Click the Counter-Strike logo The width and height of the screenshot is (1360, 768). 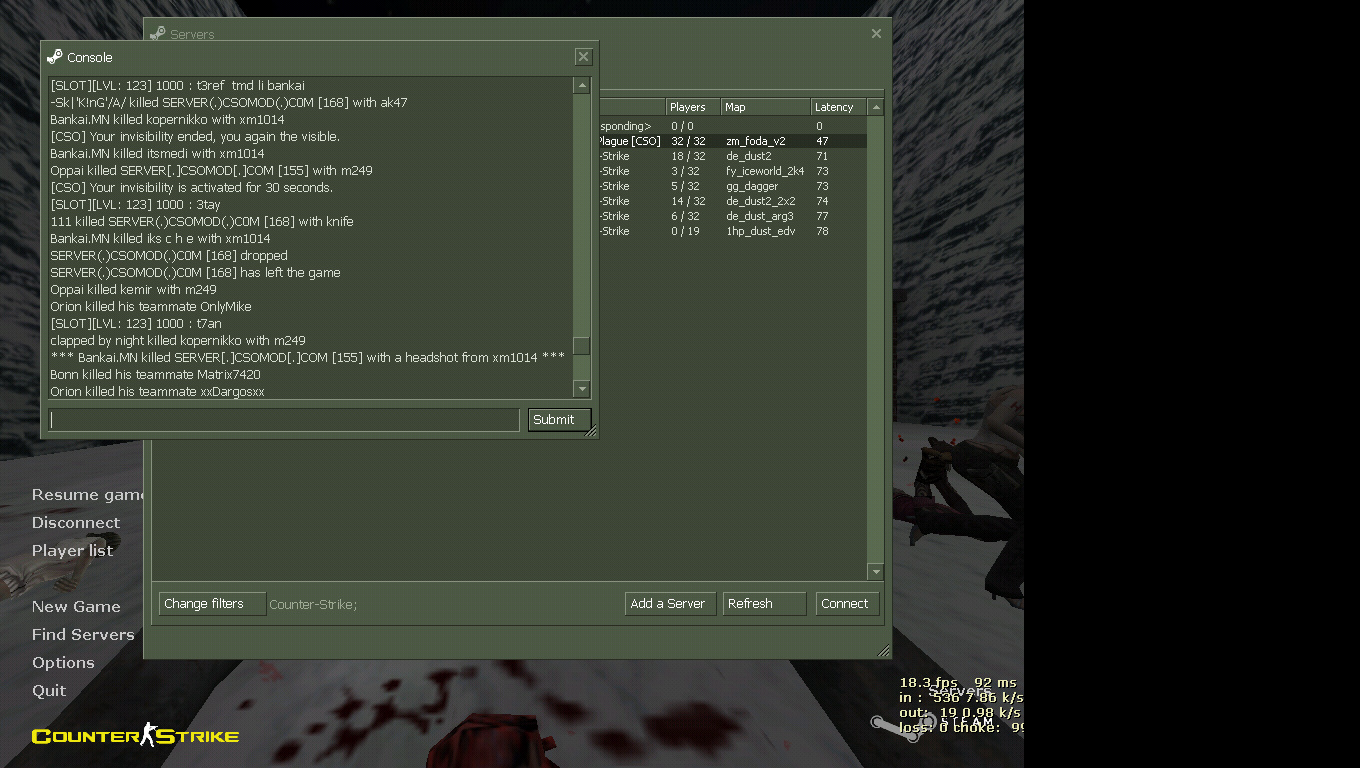pos(135,736)
